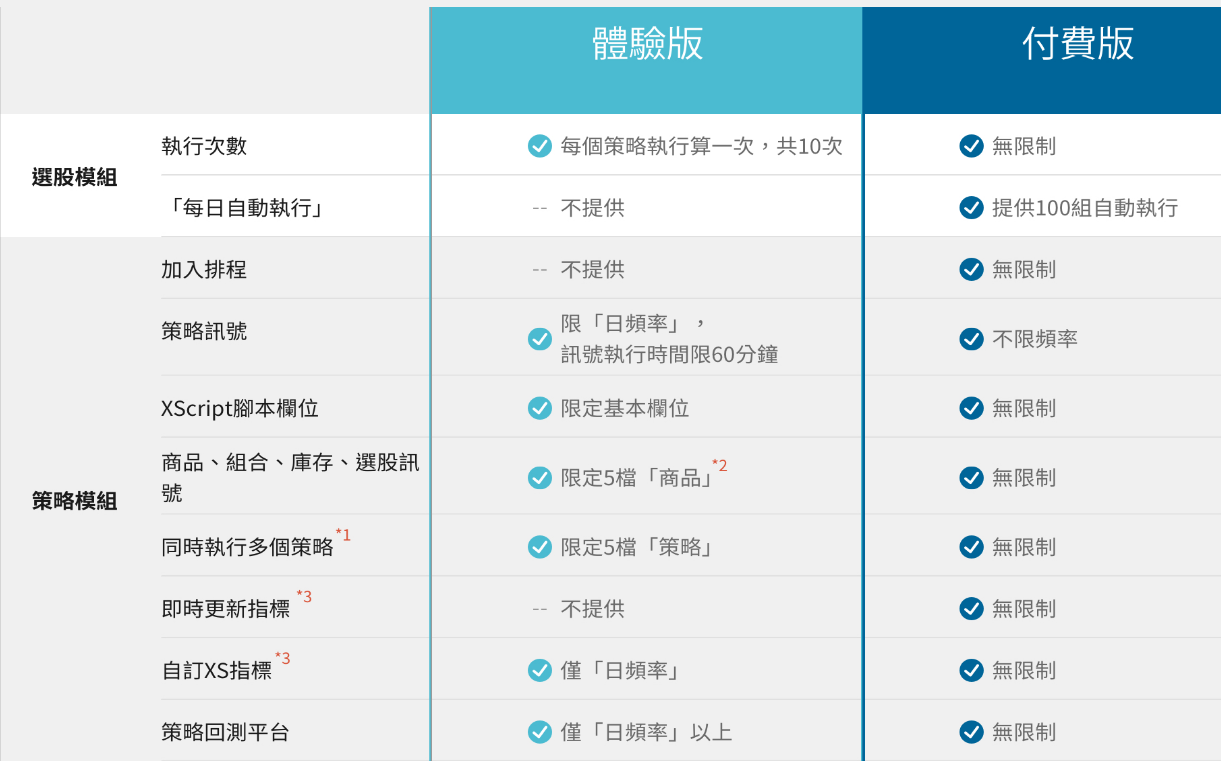Image resolution: width=1221 pixels, height=761 pixels.
Task: Click the XScript腳本欄位 feature label
Action: point(240,408)
